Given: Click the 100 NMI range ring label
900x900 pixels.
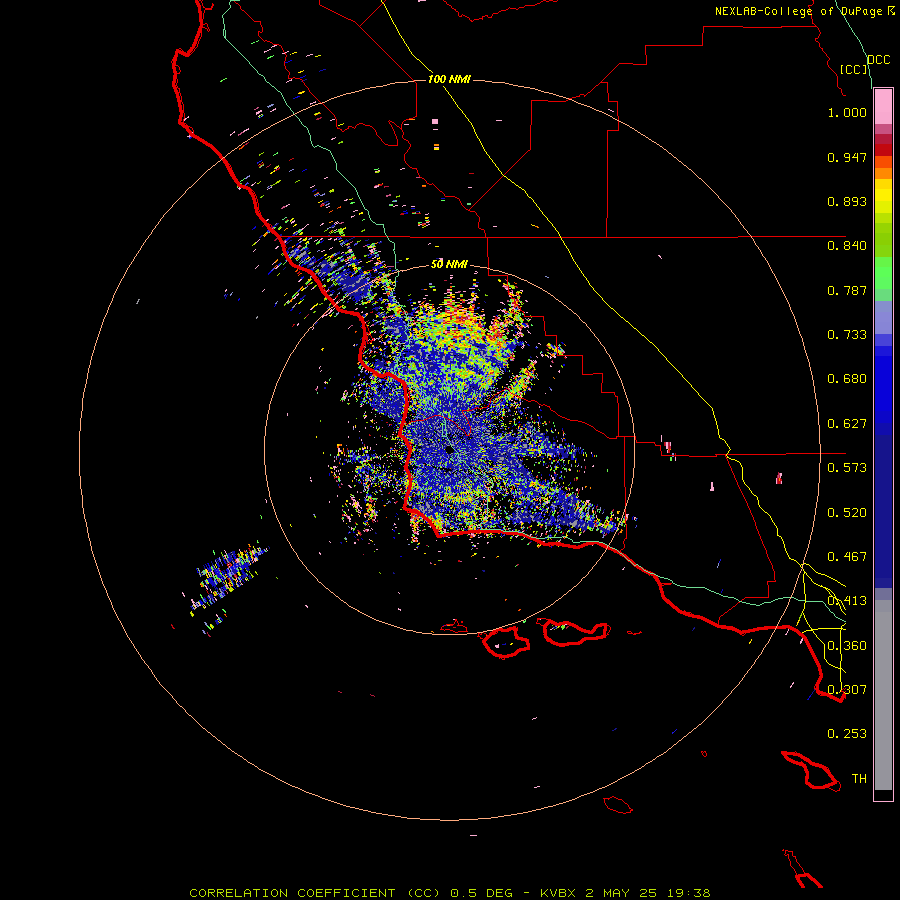Looking at the screenshot, I should (449, 79).
